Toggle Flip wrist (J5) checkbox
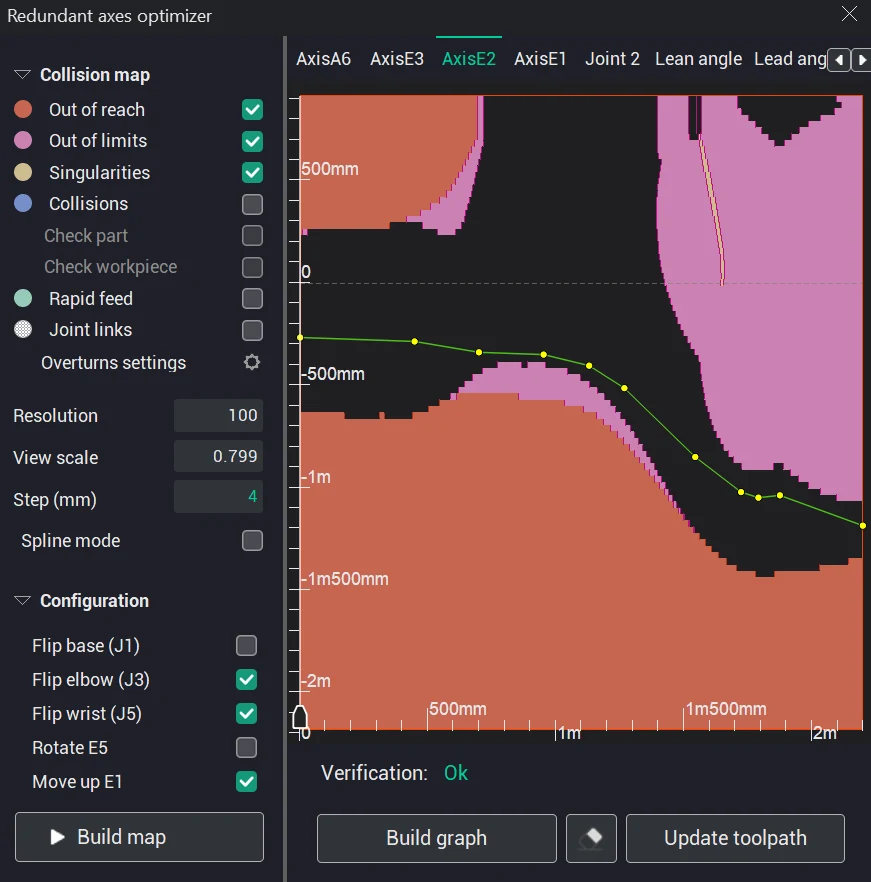This screenshot has height=882, width=871. click(246, 714)
